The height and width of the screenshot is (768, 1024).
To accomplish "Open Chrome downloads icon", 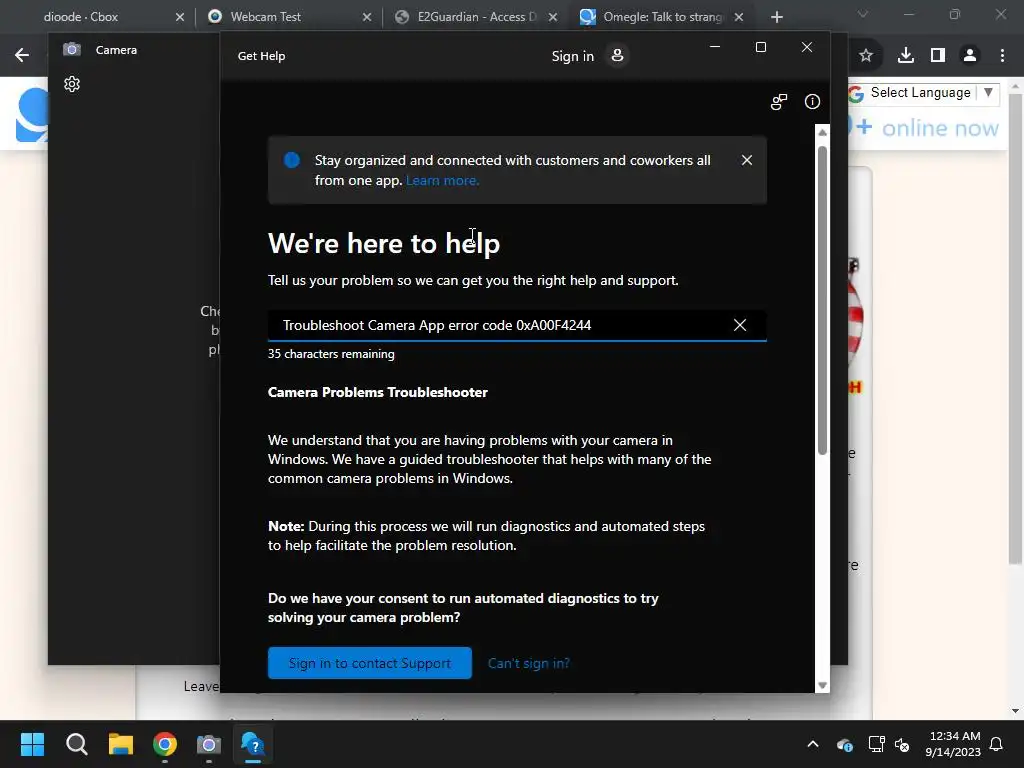I will (905, 56).
